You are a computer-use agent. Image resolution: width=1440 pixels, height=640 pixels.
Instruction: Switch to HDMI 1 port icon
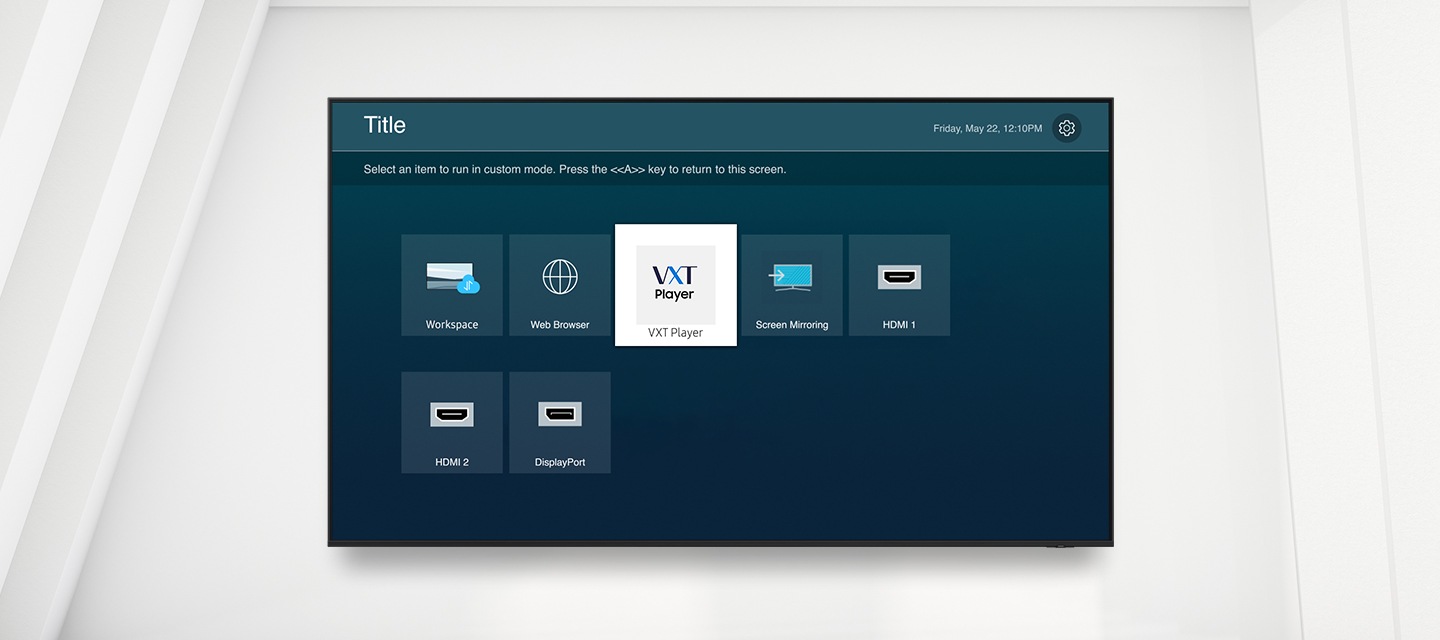(x=899, y=277)
